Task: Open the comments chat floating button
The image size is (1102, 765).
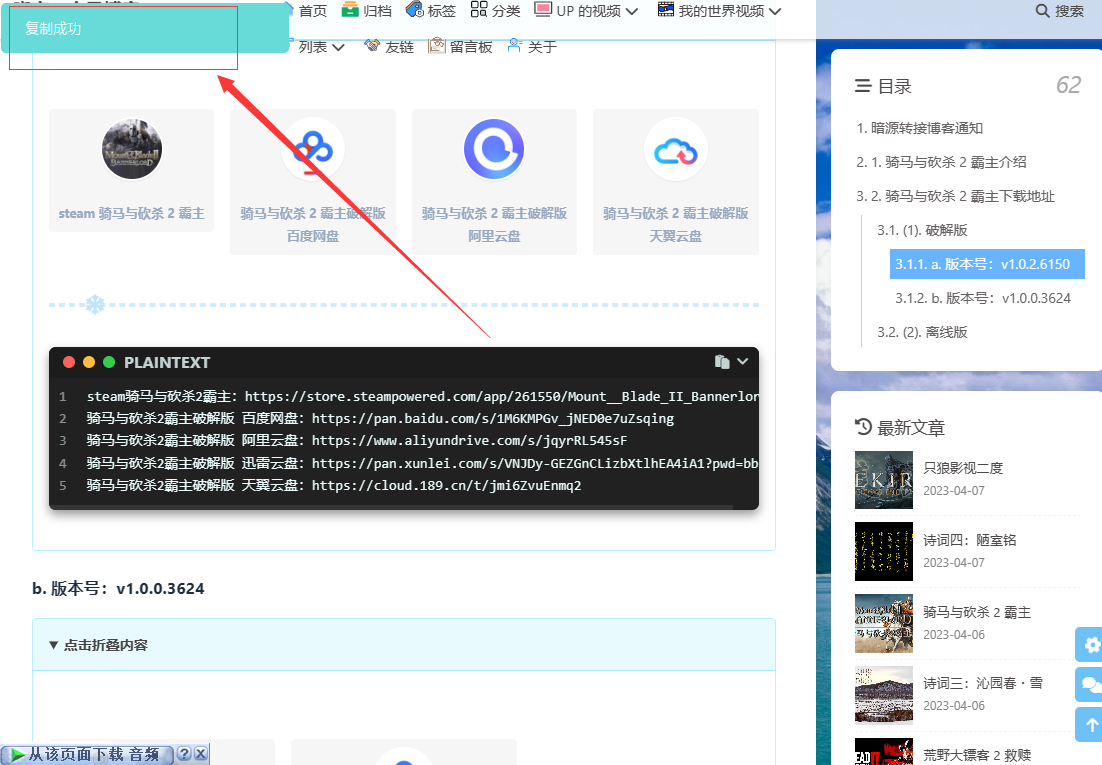Action: [x=1092, y=685]
